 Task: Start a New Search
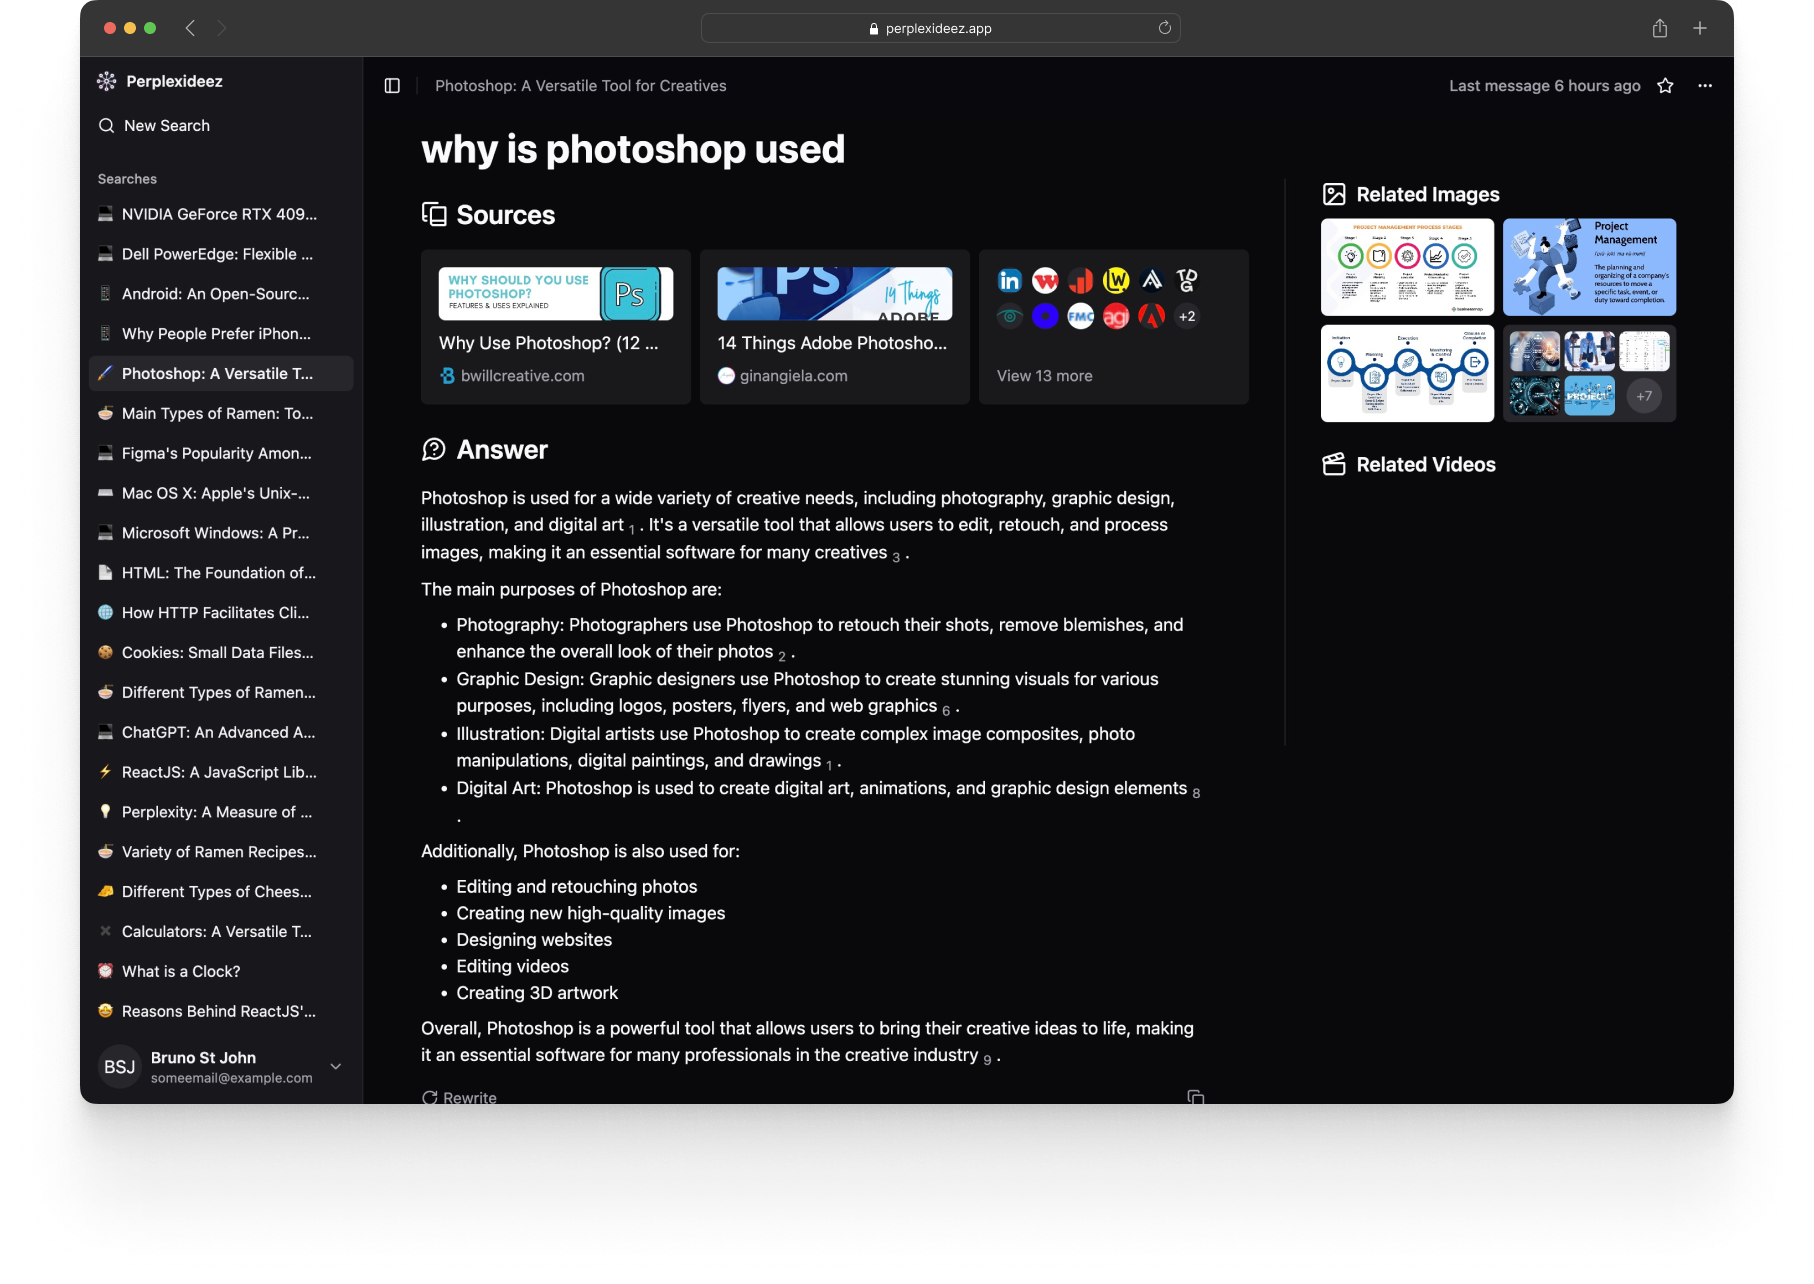point(166,126)
